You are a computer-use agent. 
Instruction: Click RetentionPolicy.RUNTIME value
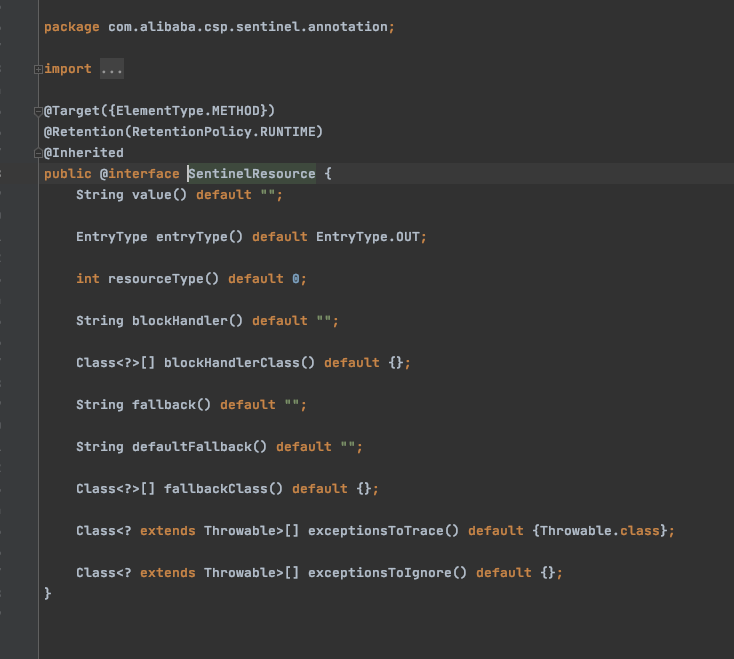pos(224,132)
